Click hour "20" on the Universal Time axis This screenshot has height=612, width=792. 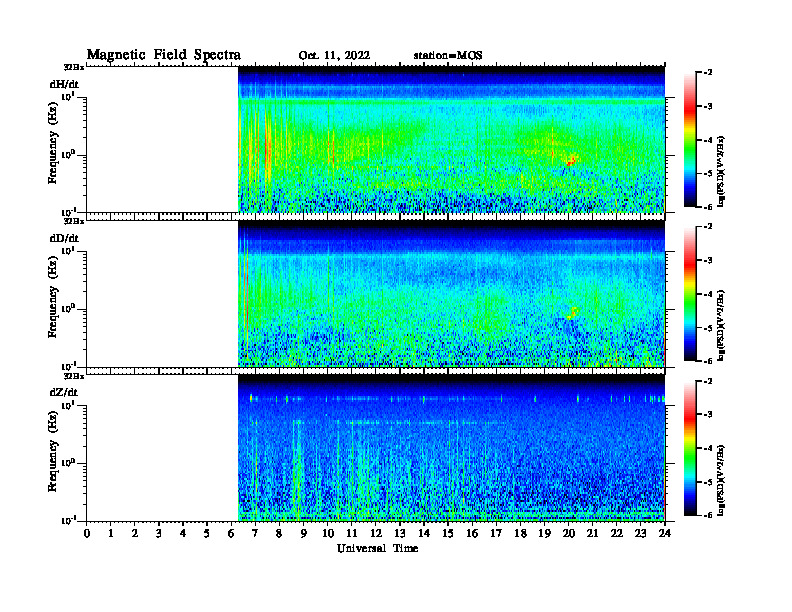(568, 534)
